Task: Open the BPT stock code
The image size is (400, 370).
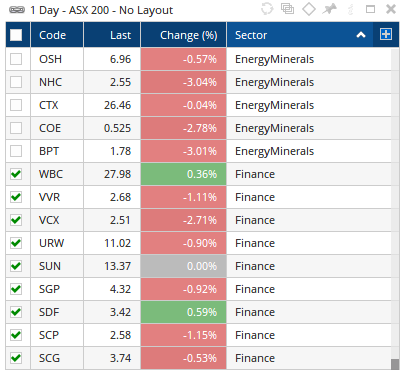Action: pyautogui.click(x=49, y=151)
